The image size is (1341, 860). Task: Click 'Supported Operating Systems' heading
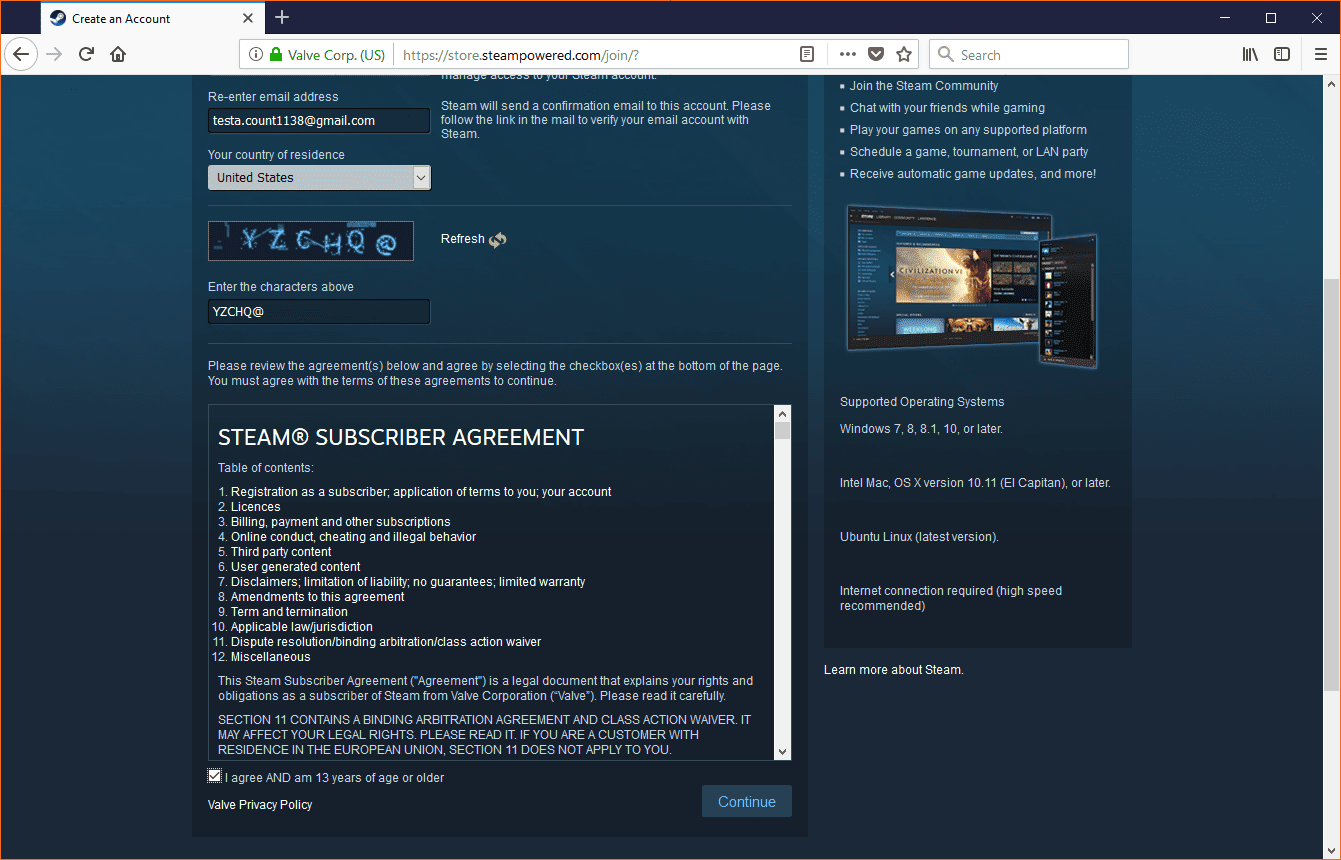tap(922, 402)
